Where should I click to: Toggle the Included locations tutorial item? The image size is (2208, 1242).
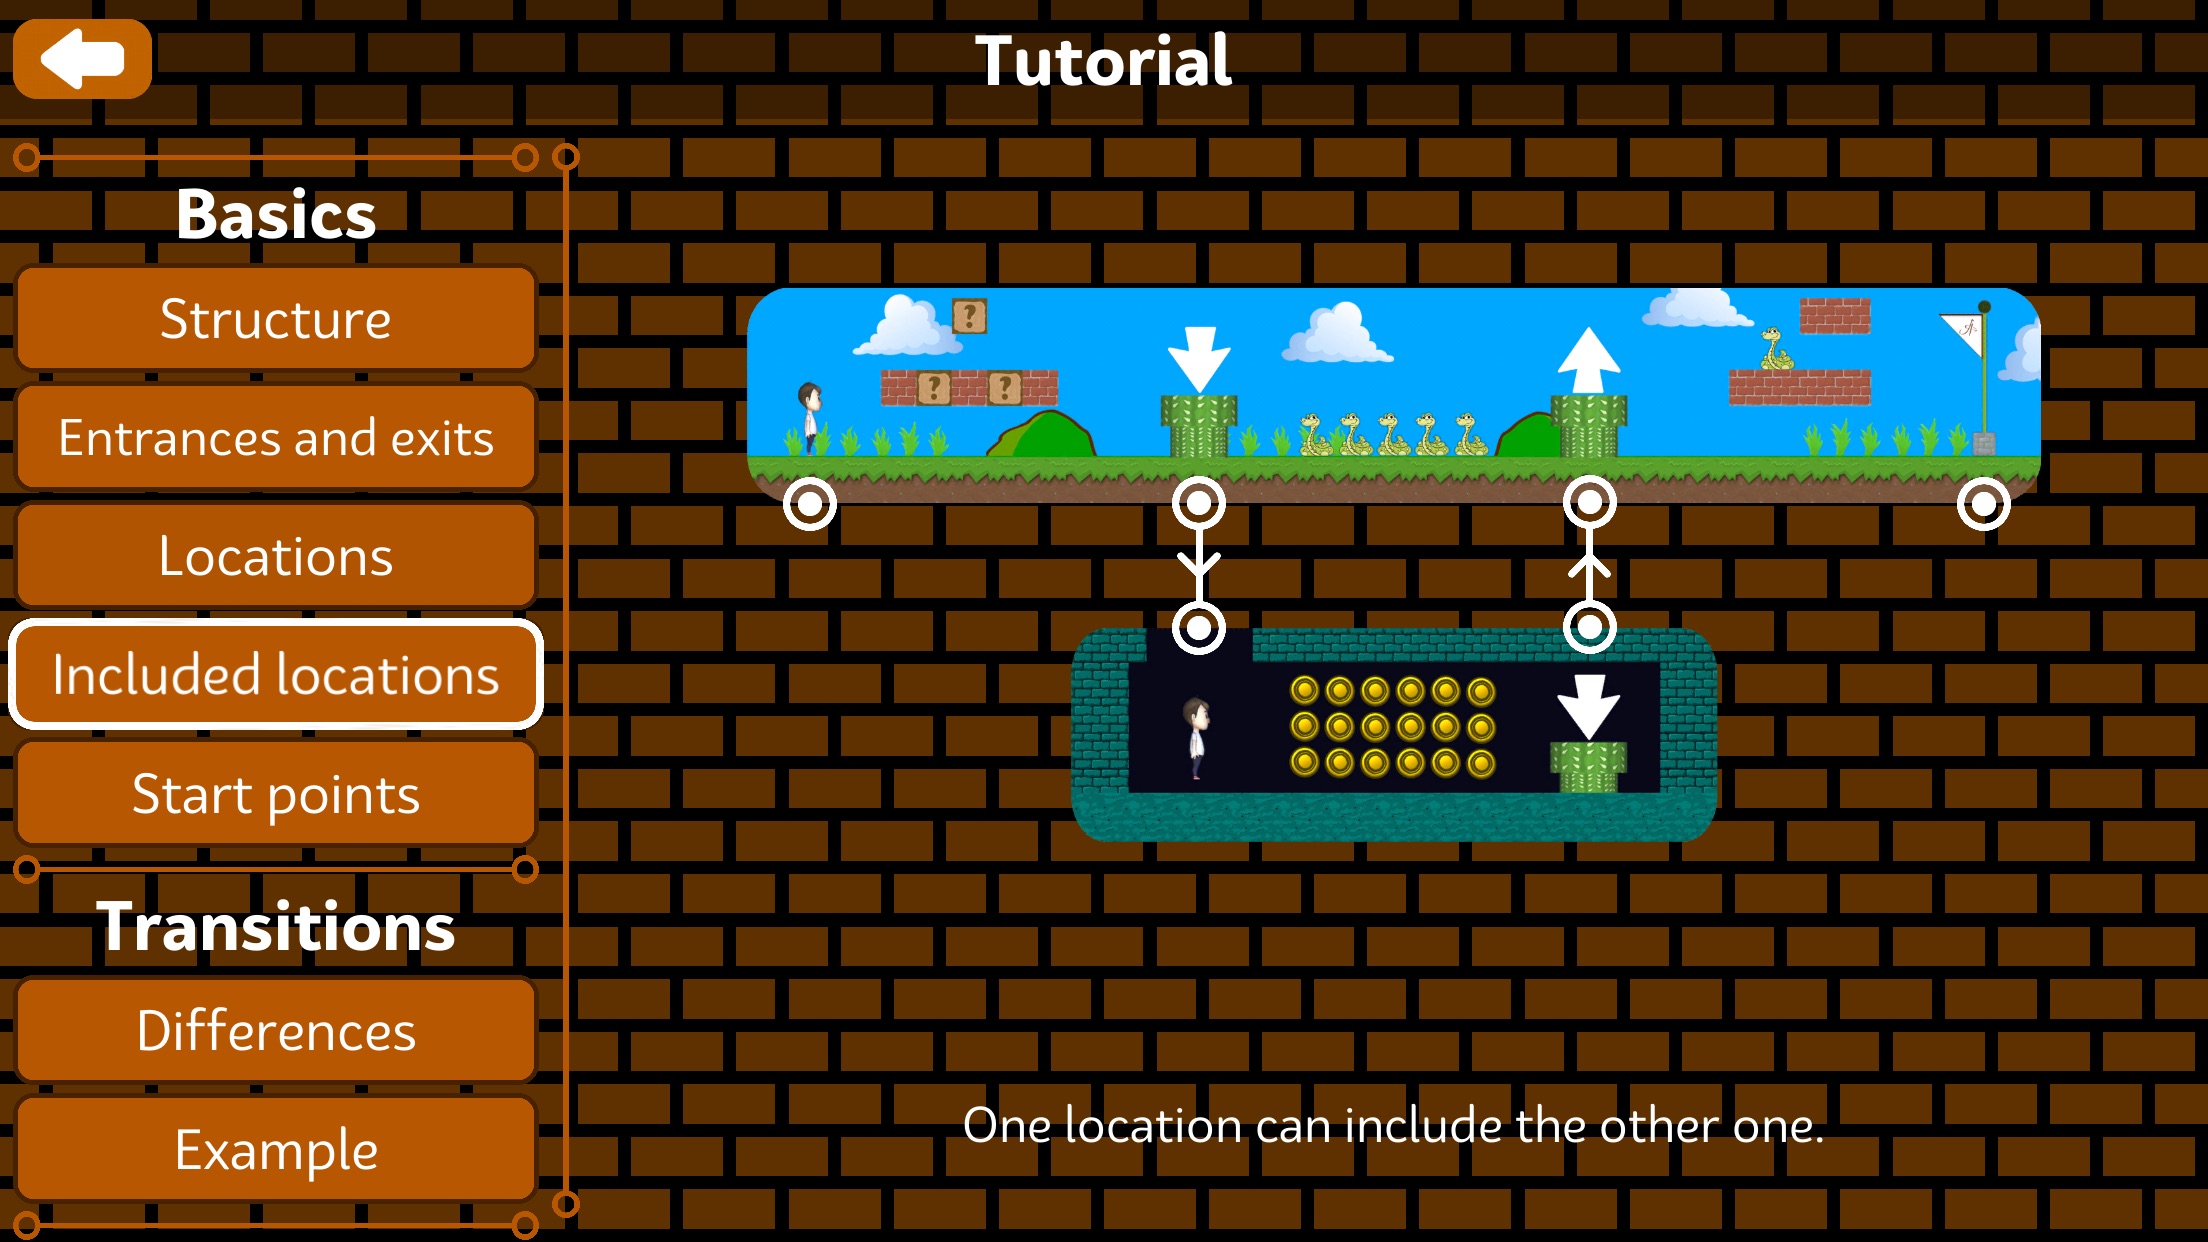276,673
